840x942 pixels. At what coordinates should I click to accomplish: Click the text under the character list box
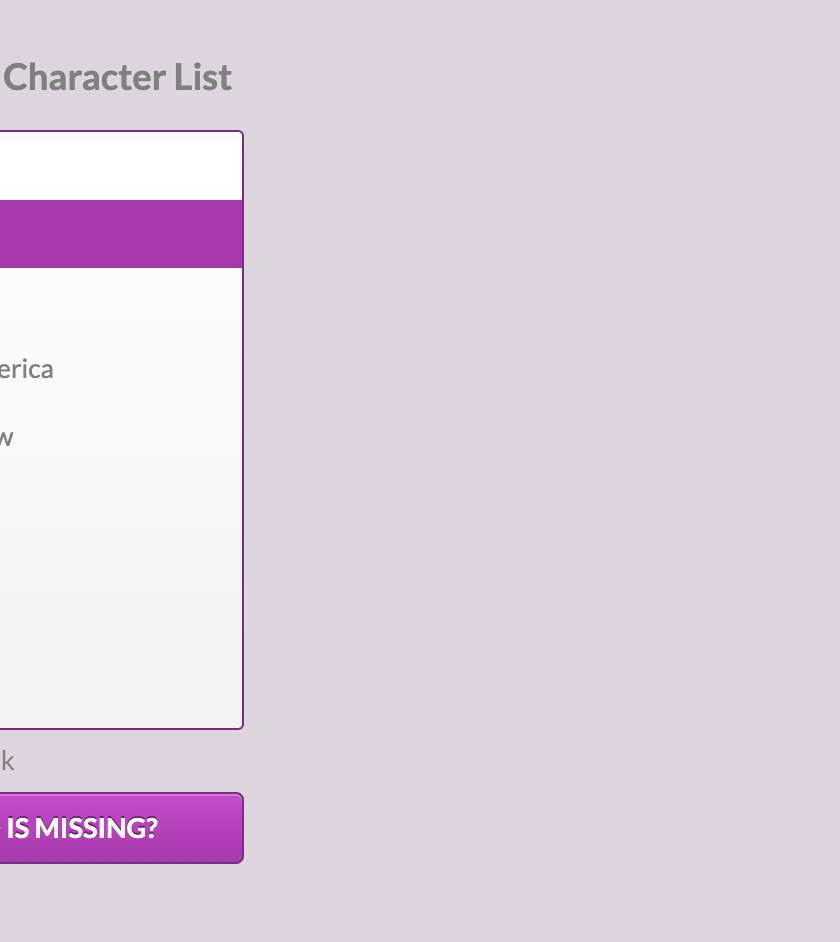click(x=7, y=761)
